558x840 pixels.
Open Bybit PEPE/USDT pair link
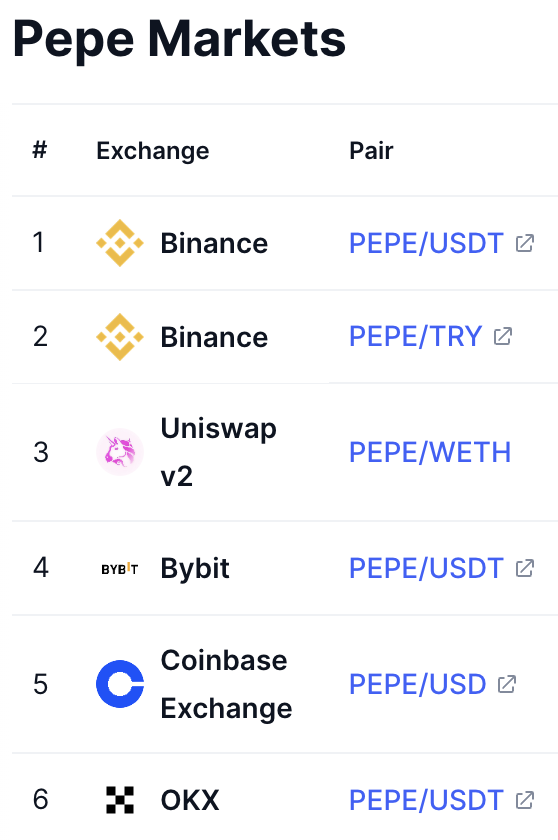(x=426, y=568)
